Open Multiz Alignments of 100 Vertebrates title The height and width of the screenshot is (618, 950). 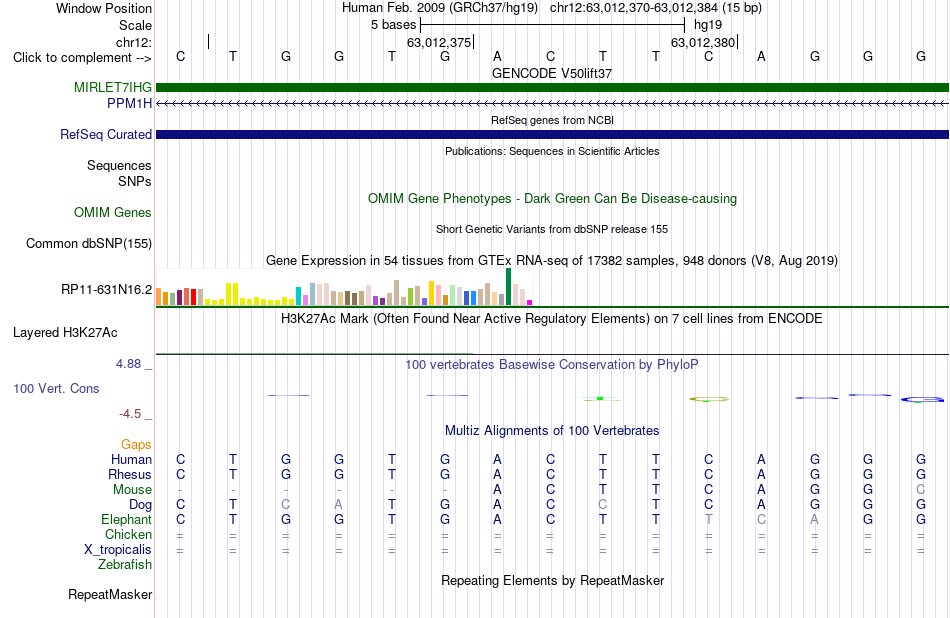pos(552,431)
